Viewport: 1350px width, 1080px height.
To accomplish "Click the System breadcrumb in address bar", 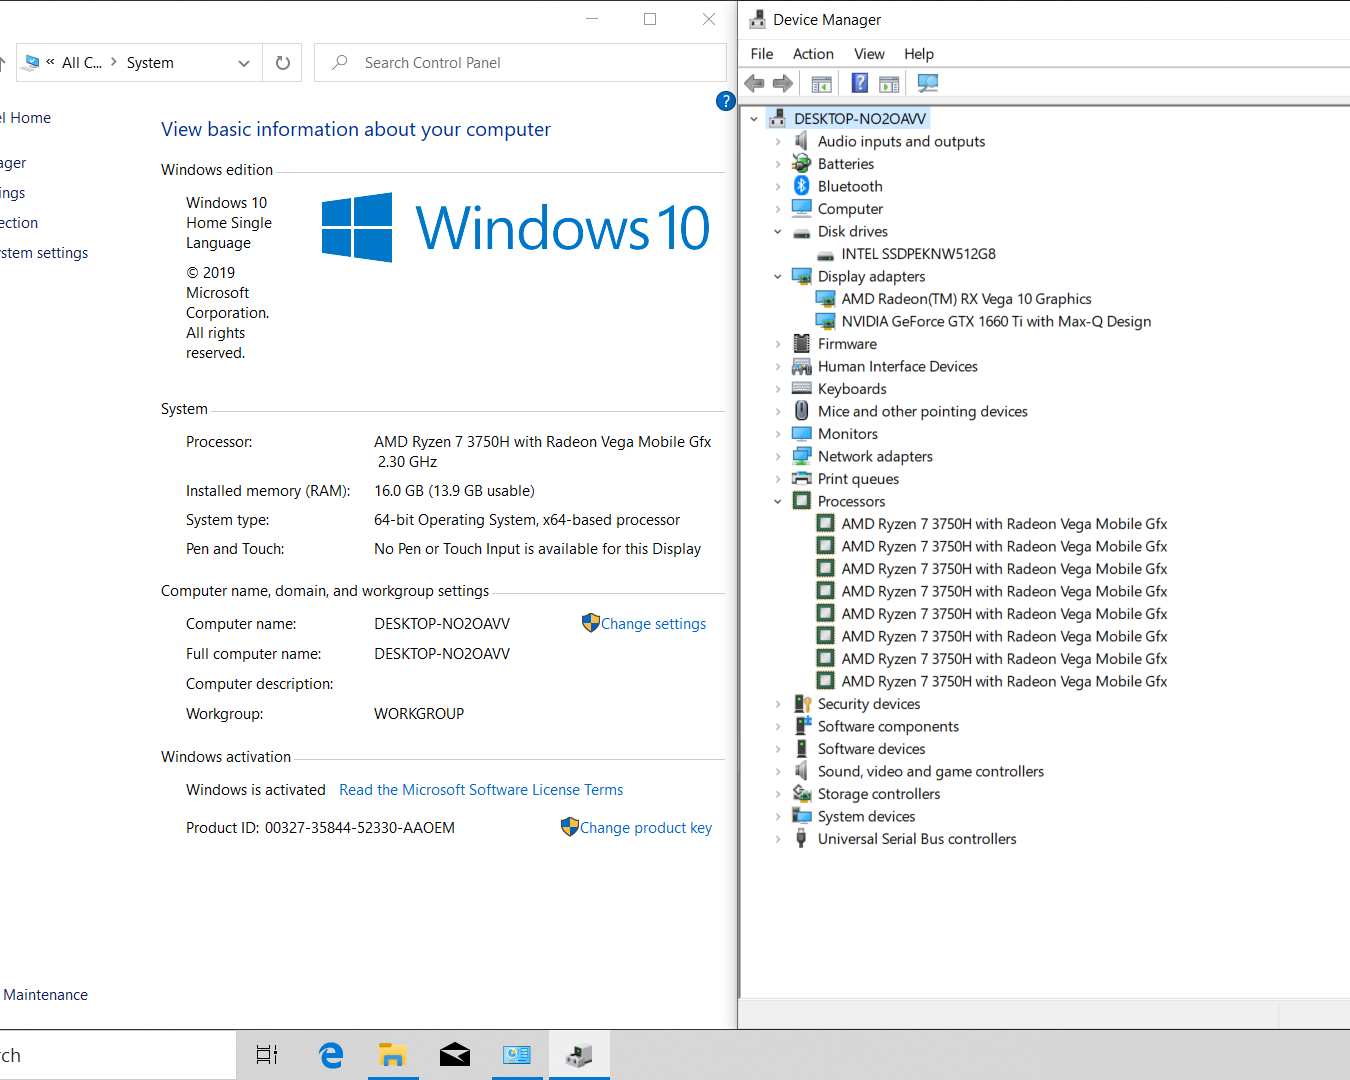I will point(150,63).
